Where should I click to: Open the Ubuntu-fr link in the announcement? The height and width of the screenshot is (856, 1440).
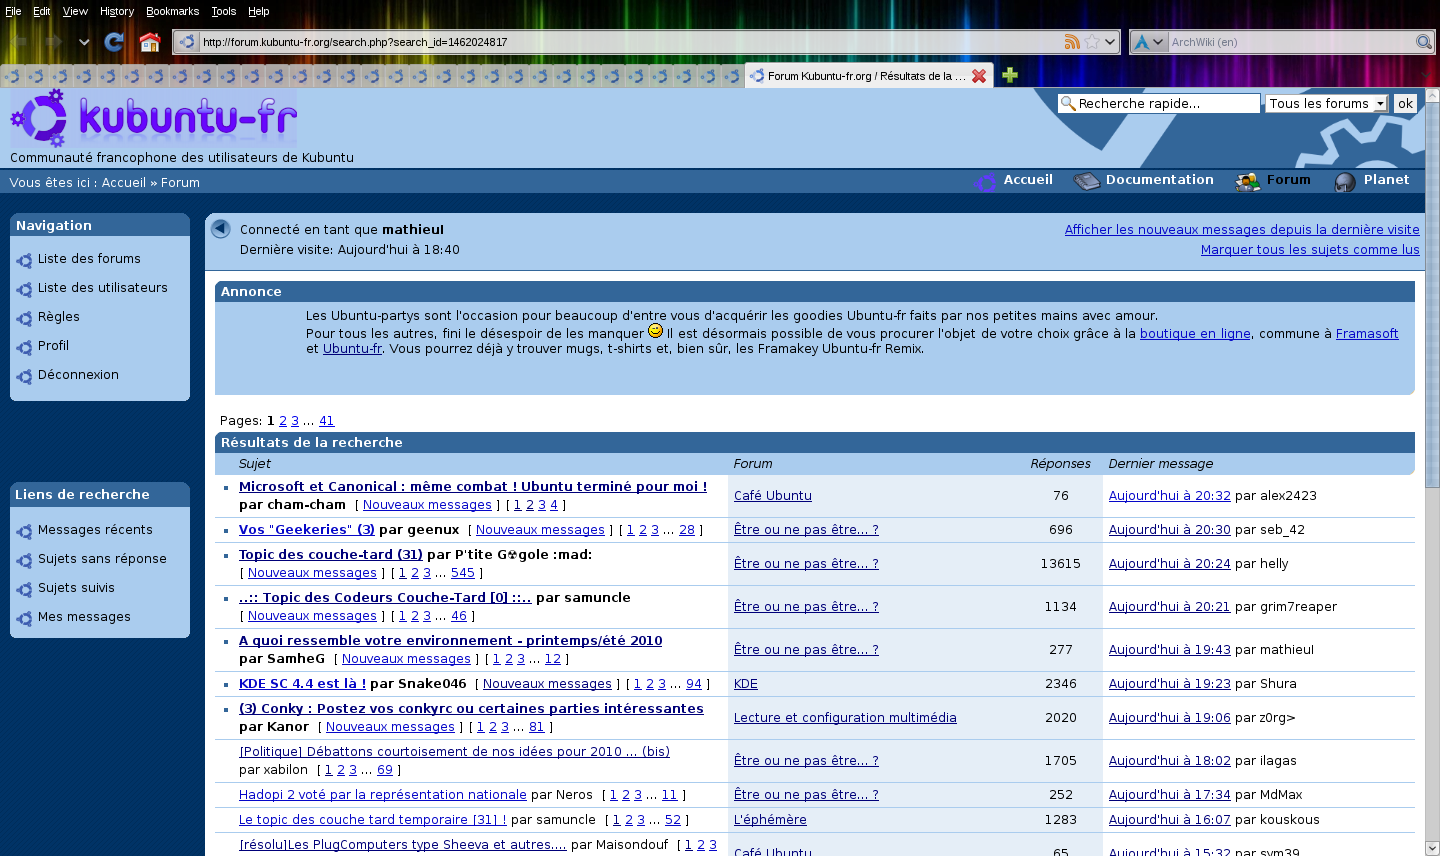(352, 348)
